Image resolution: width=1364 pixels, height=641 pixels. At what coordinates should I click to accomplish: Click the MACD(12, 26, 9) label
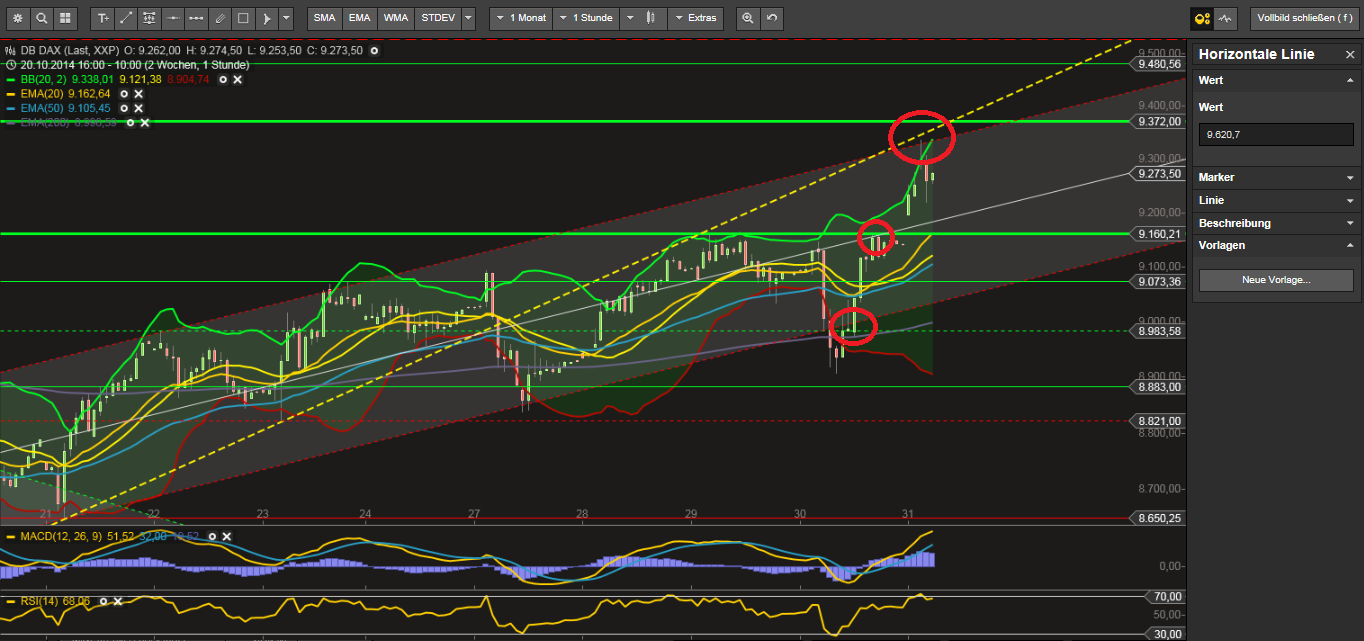coord(61,537)
